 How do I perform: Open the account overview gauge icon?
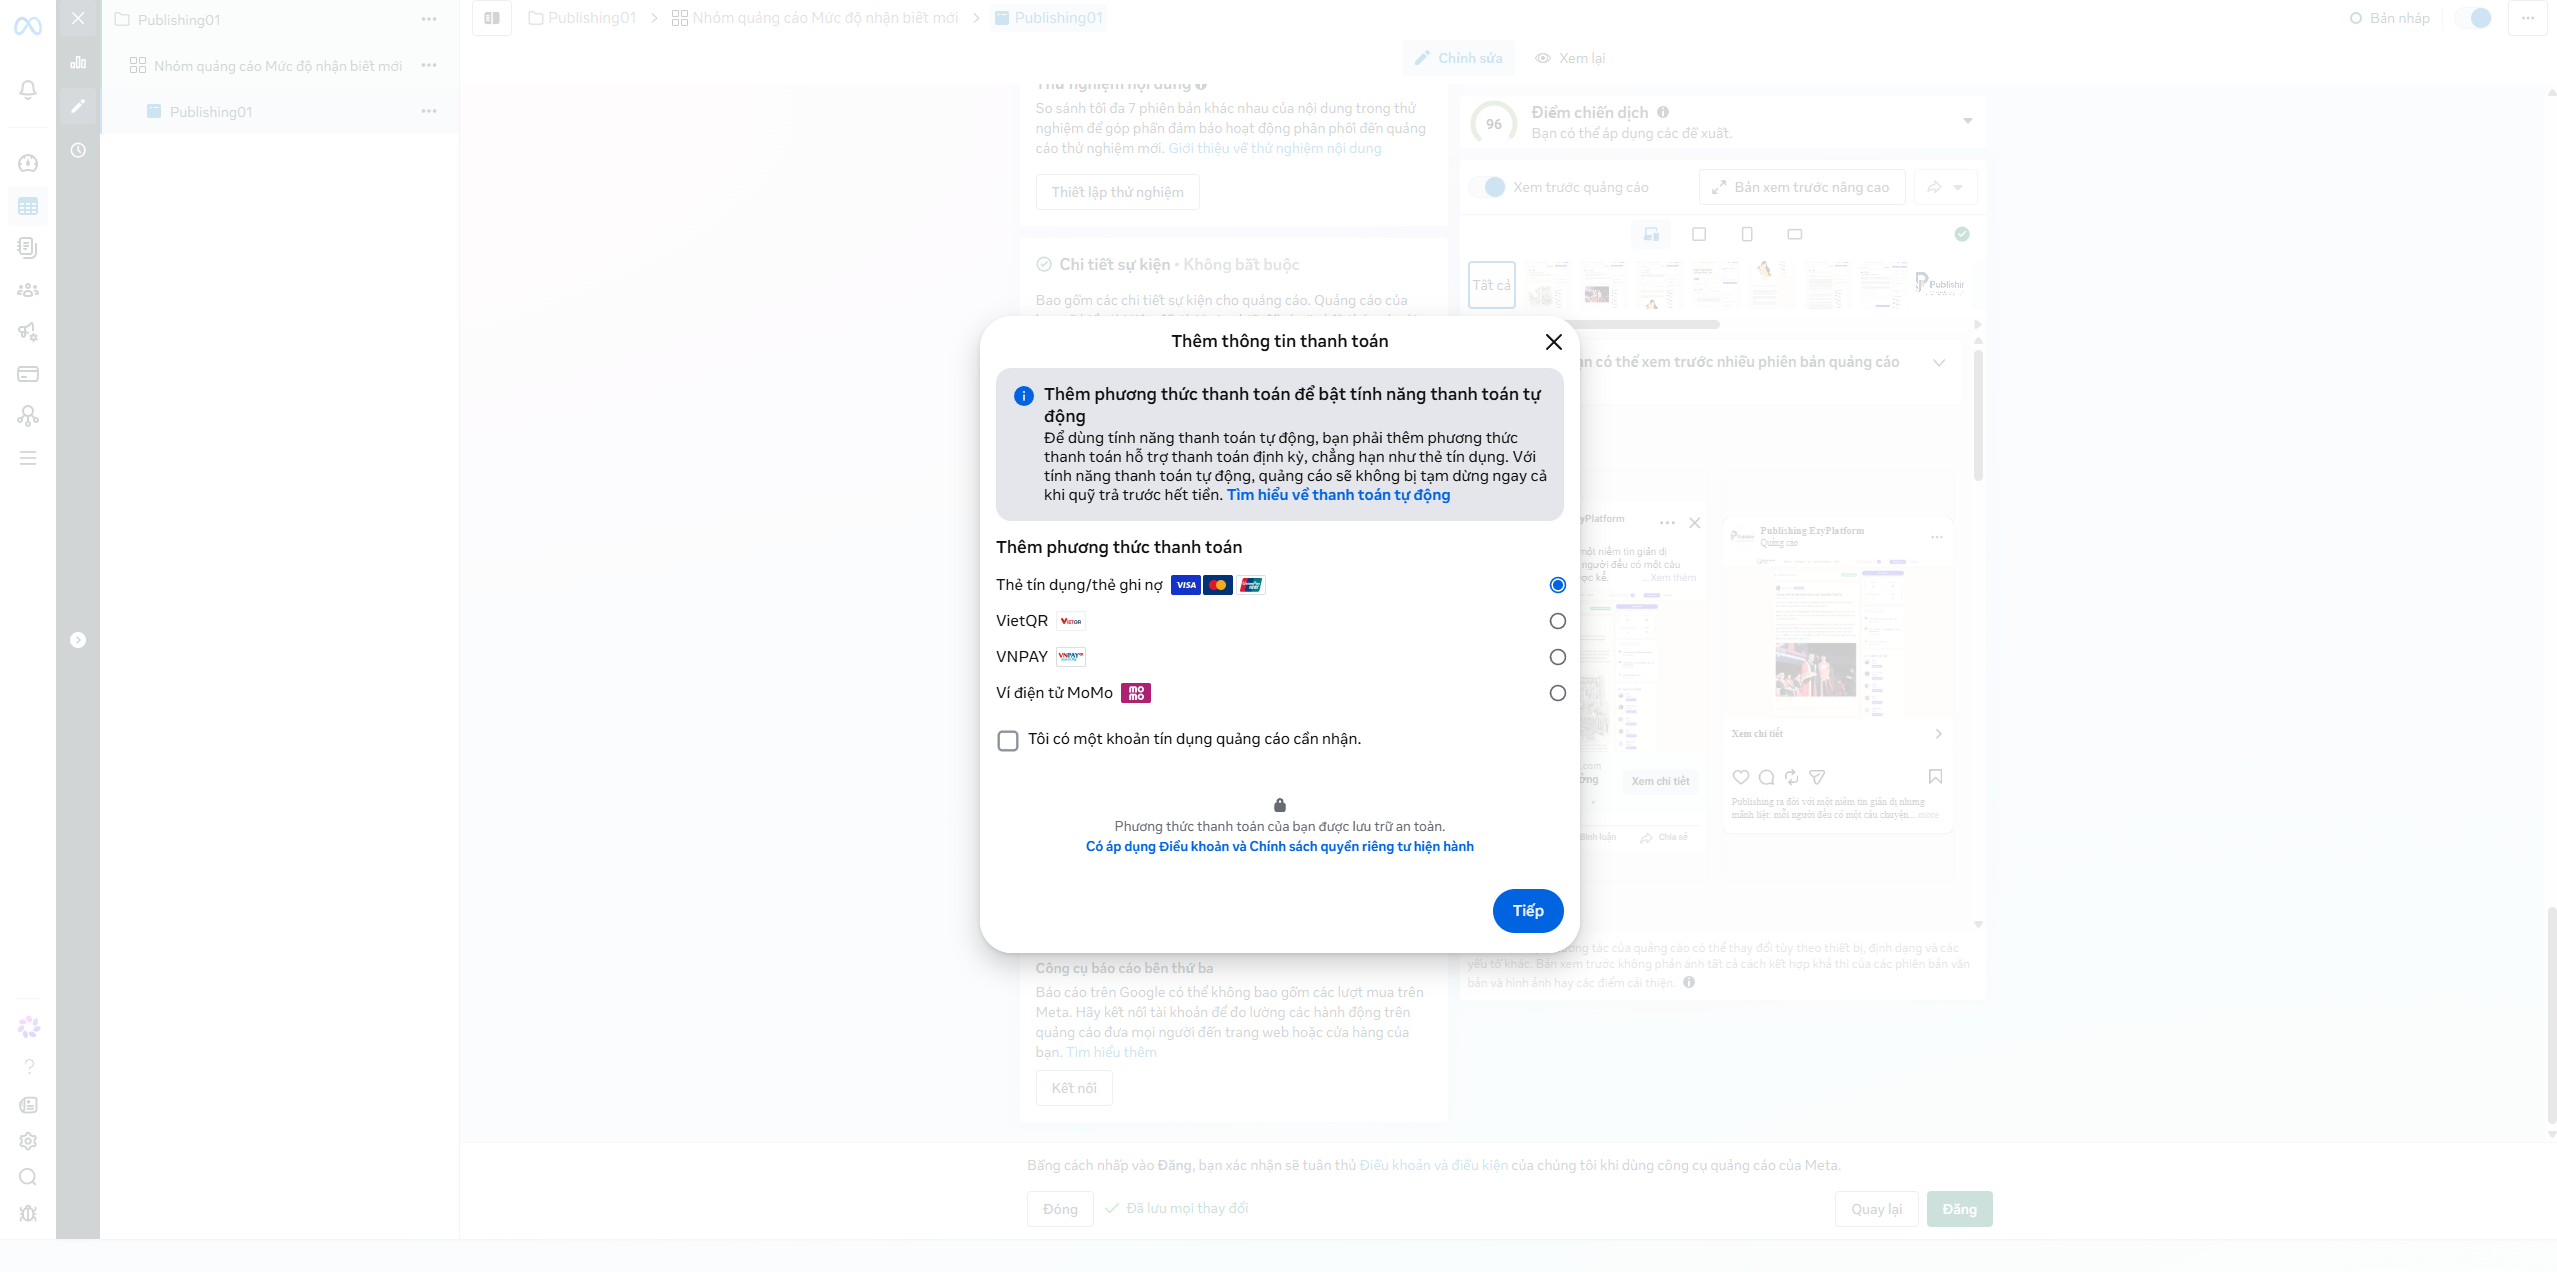pyautogui.click(x=28, y=163)
